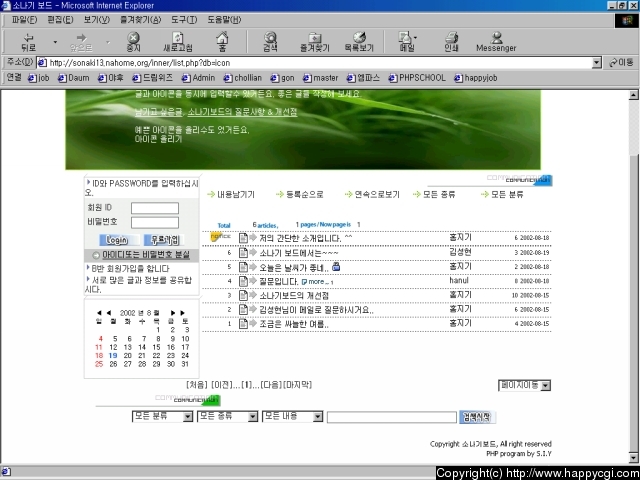Click the Refresh (새로고침) toolbar icon
640x480 pixels.
tap(178, 42)
